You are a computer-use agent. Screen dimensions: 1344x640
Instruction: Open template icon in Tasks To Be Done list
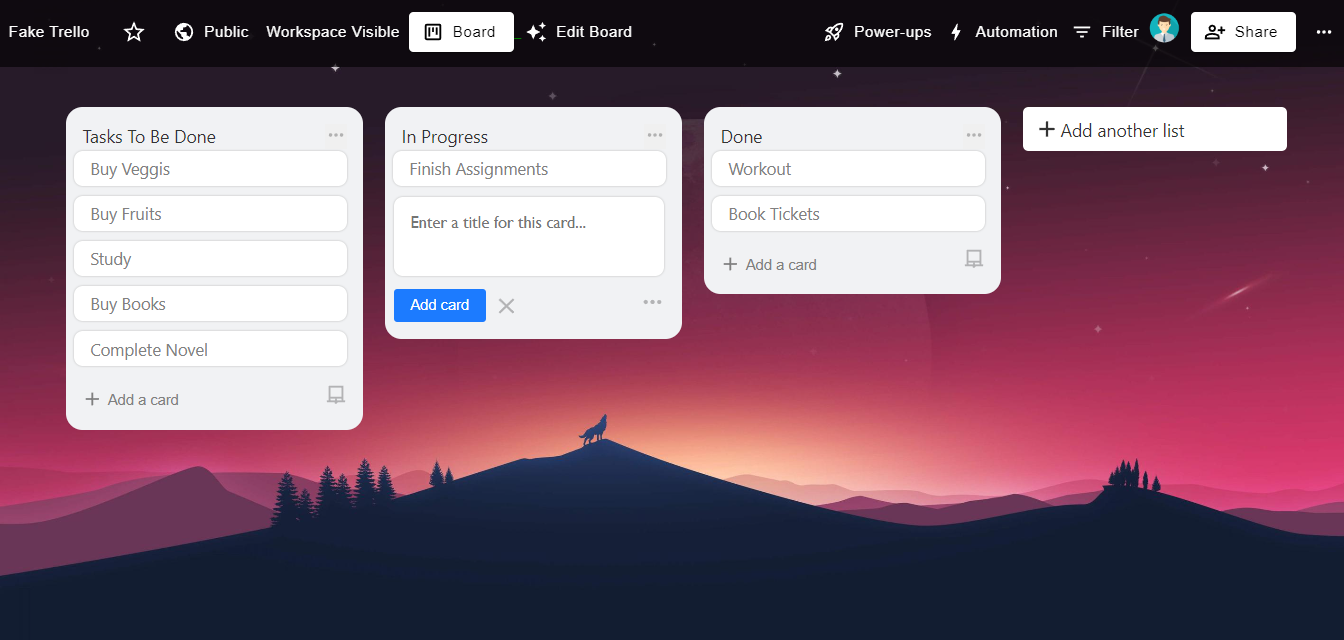click(x=336, y=395)
